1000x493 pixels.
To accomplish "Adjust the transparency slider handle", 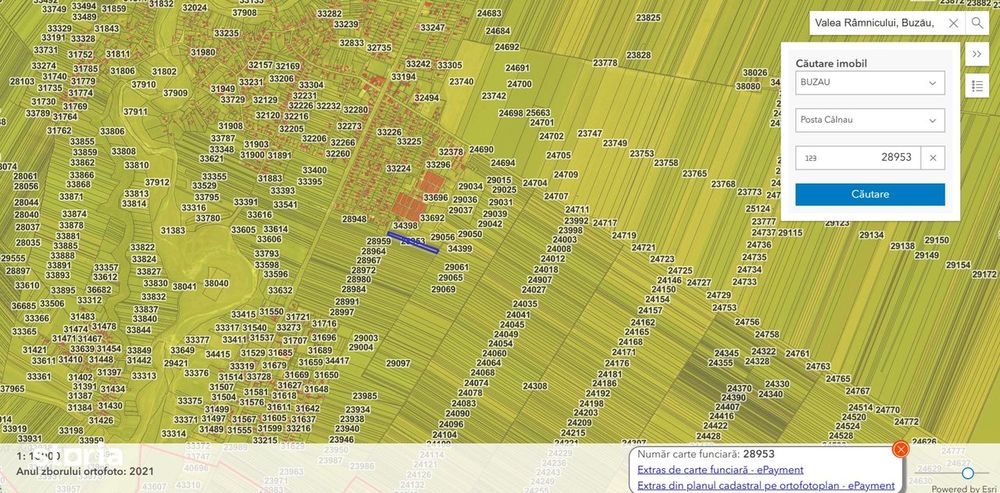I will click(967, 473).
